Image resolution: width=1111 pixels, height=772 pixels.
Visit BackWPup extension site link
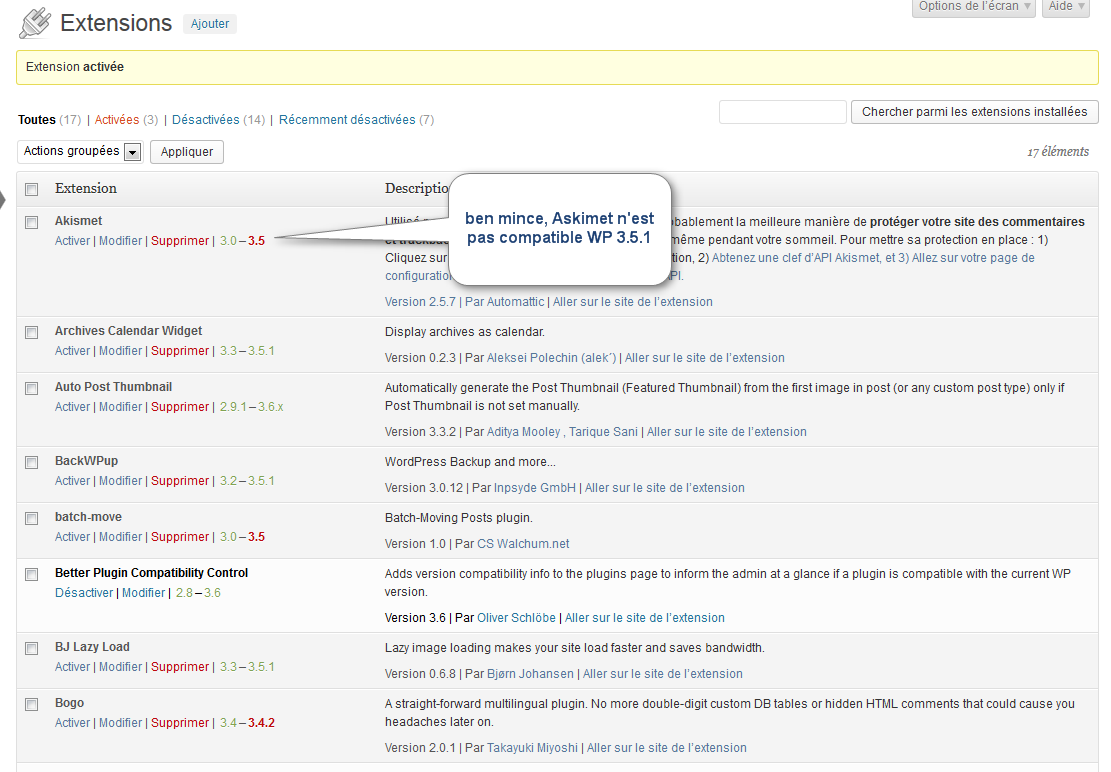pos(665,488)
